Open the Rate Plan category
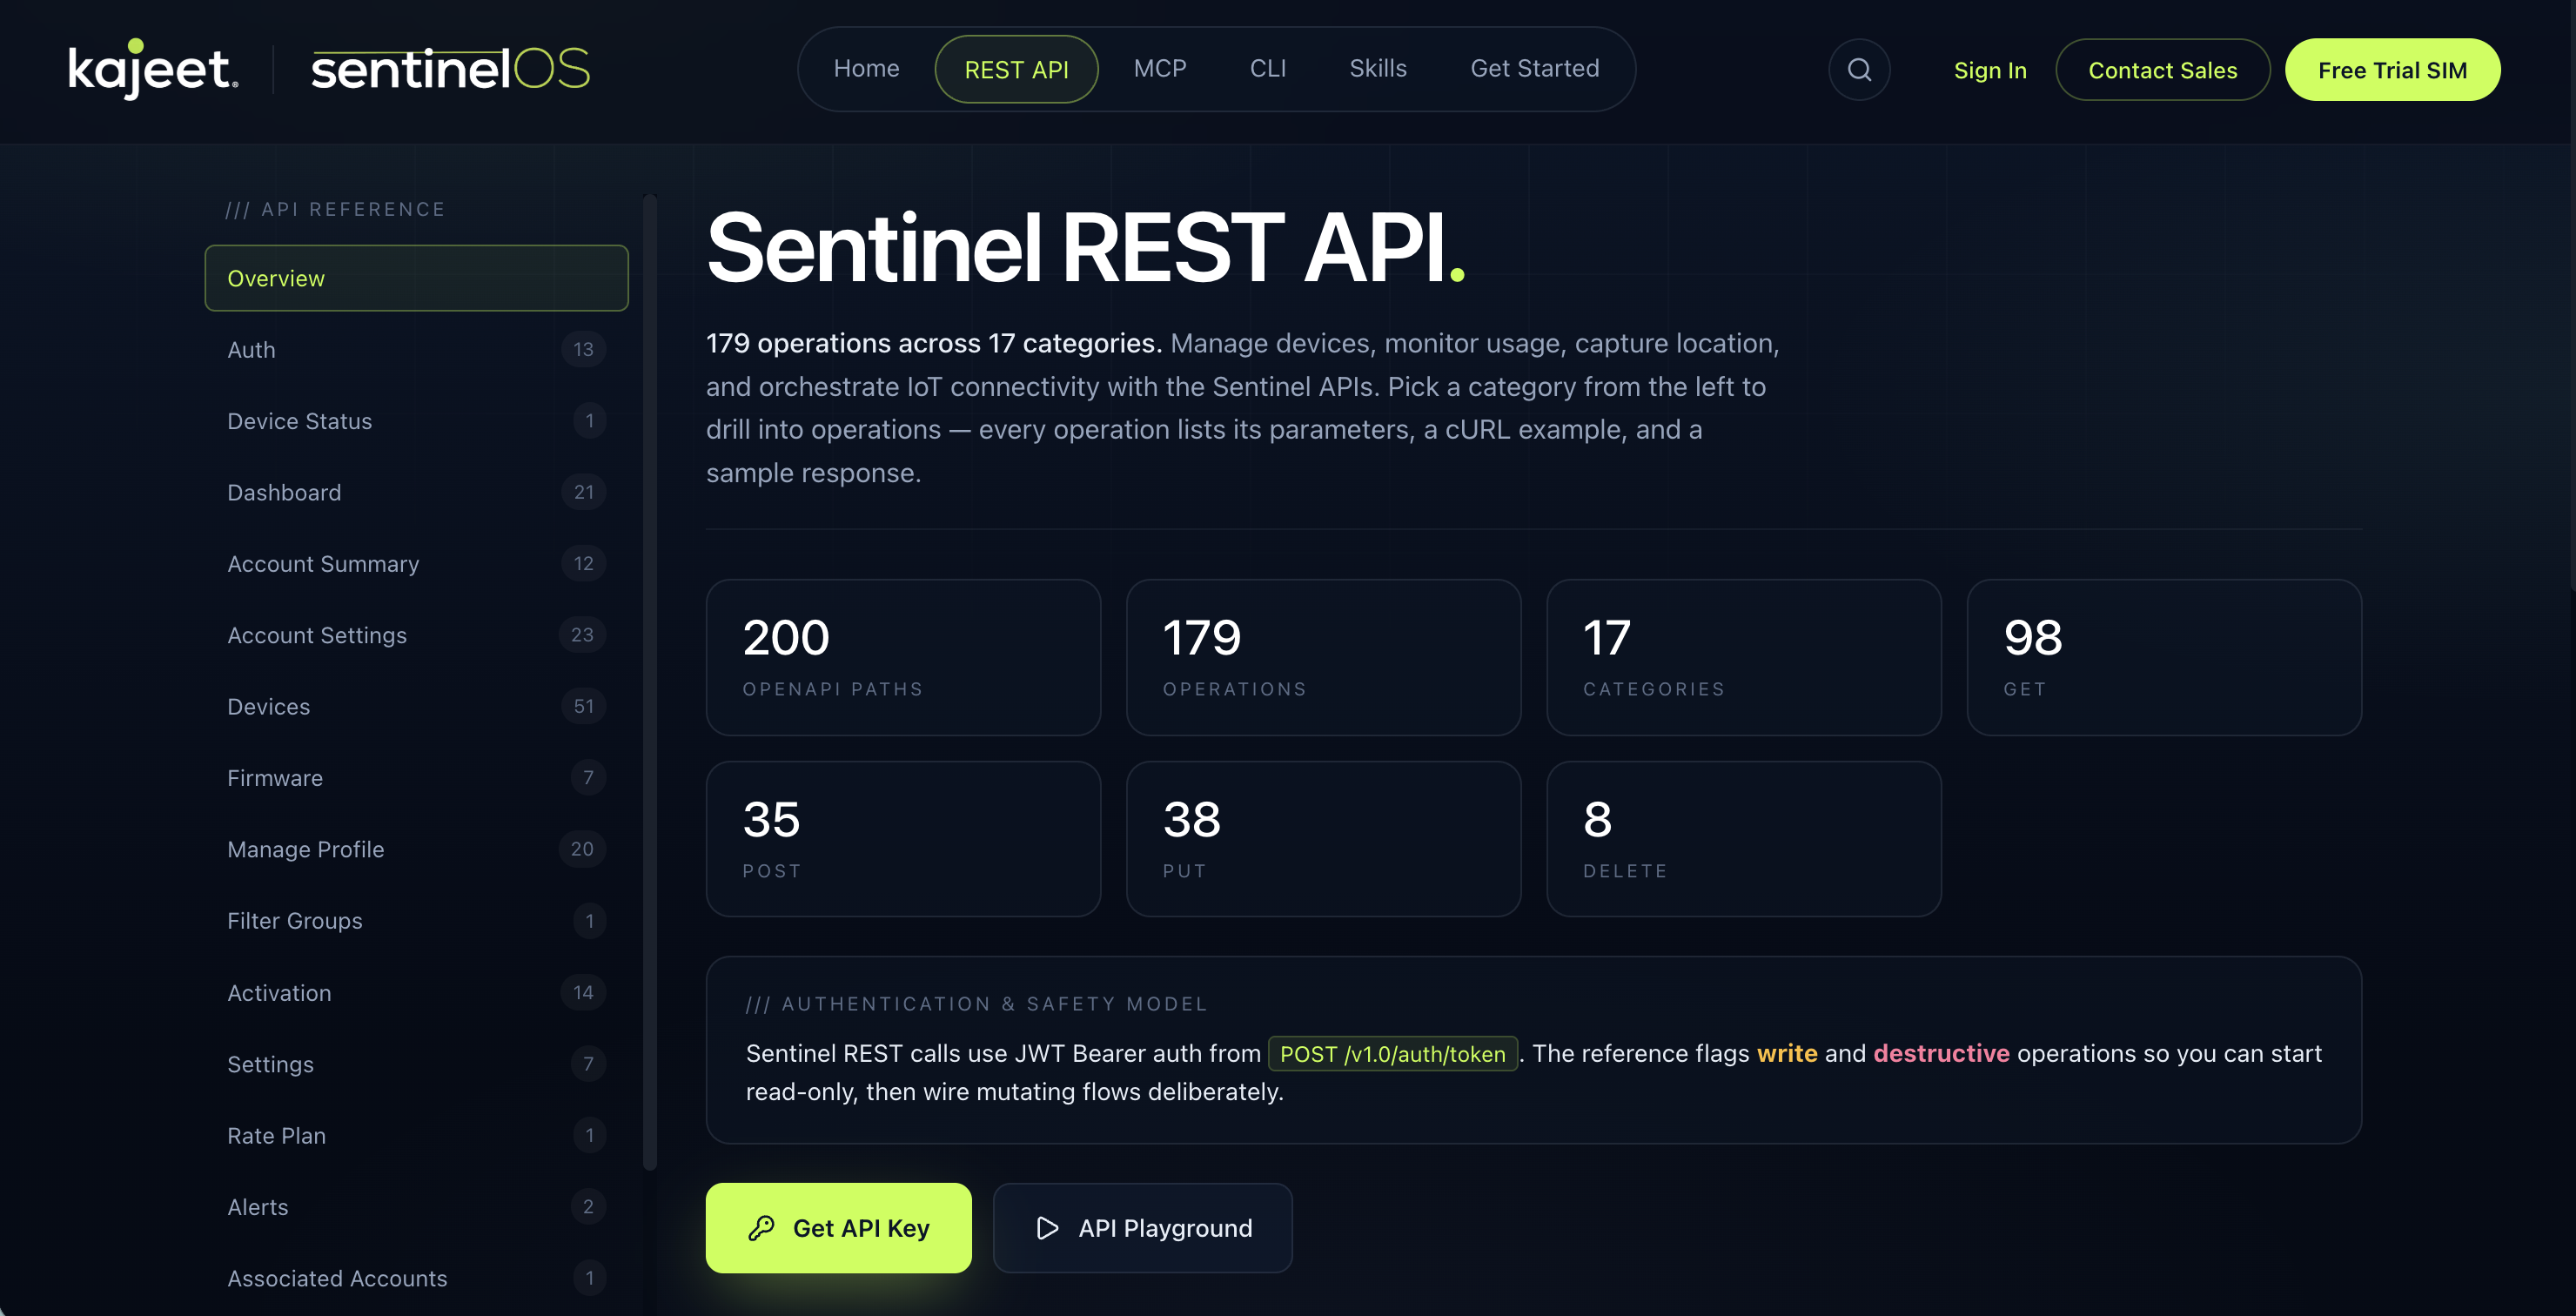Image resolution: width=2576 pixels, height=1316 pixels. tap(416, 1136)
